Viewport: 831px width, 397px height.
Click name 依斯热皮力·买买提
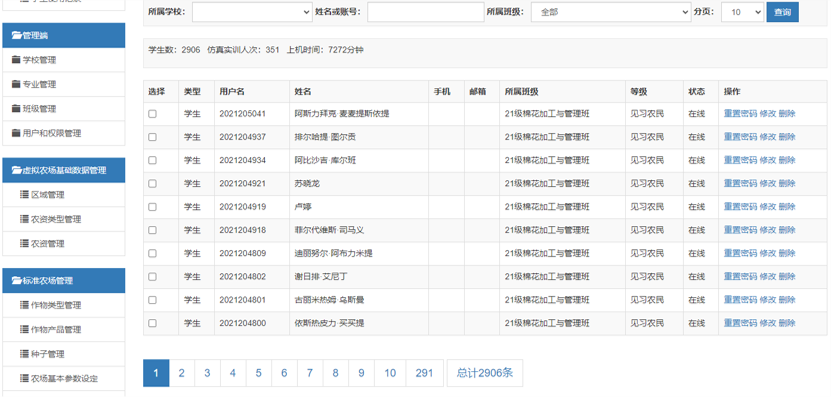pos(329,323)
